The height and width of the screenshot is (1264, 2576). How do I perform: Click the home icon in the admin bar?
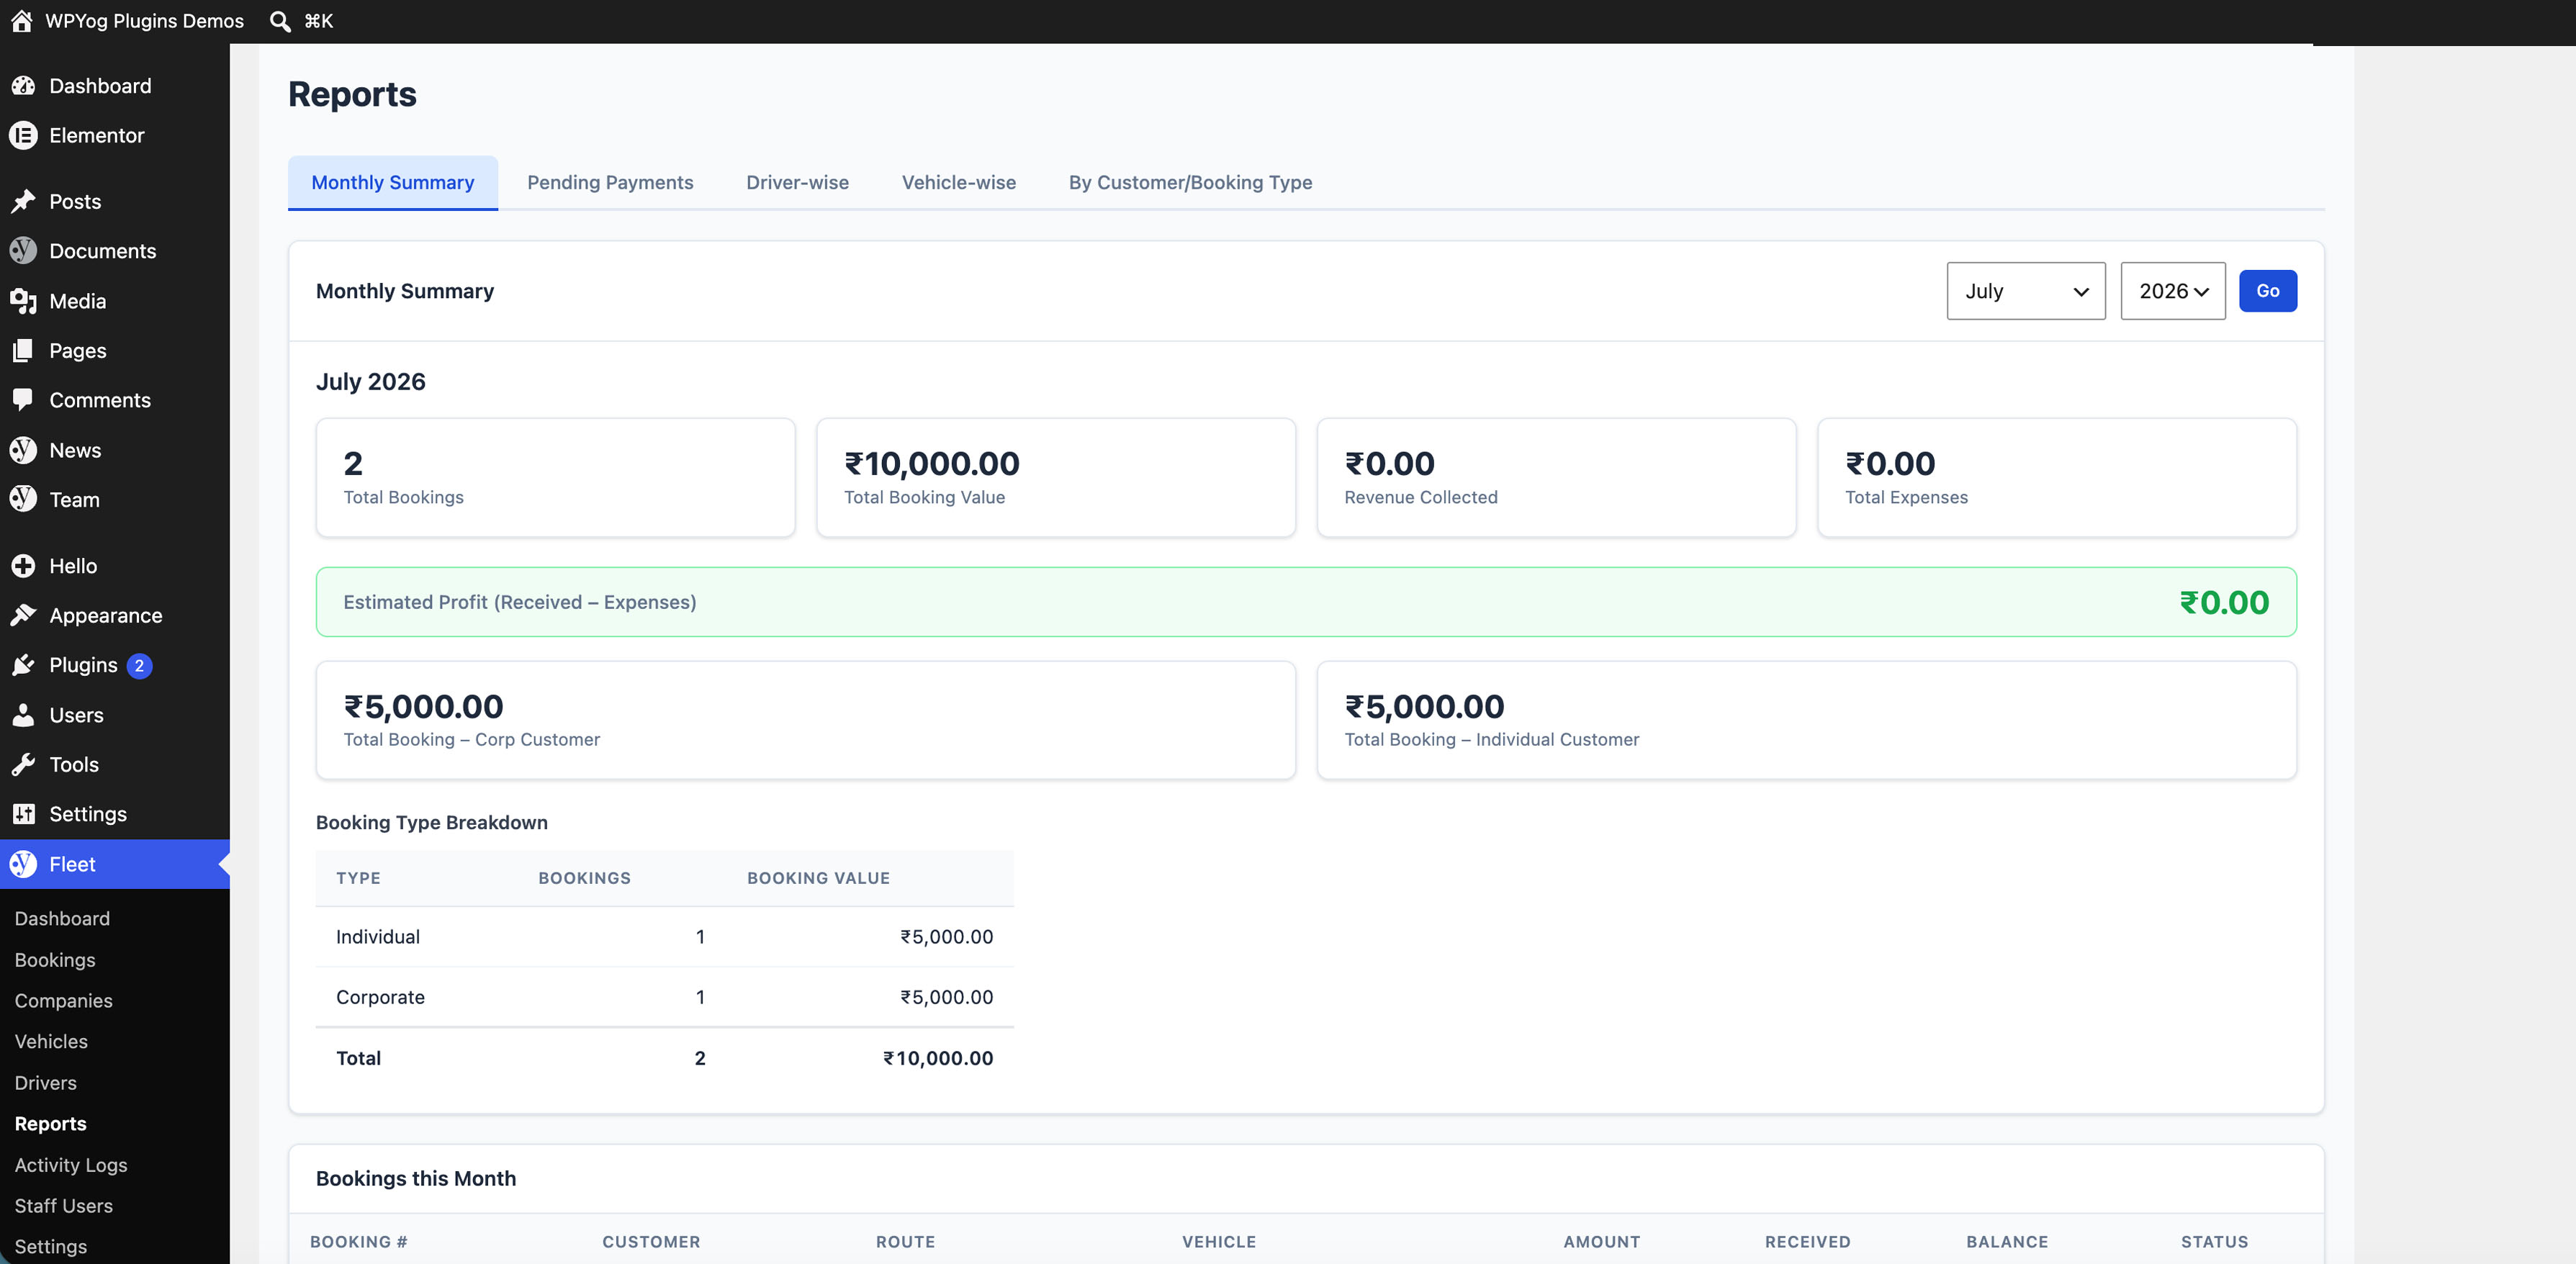coord(22,21)
